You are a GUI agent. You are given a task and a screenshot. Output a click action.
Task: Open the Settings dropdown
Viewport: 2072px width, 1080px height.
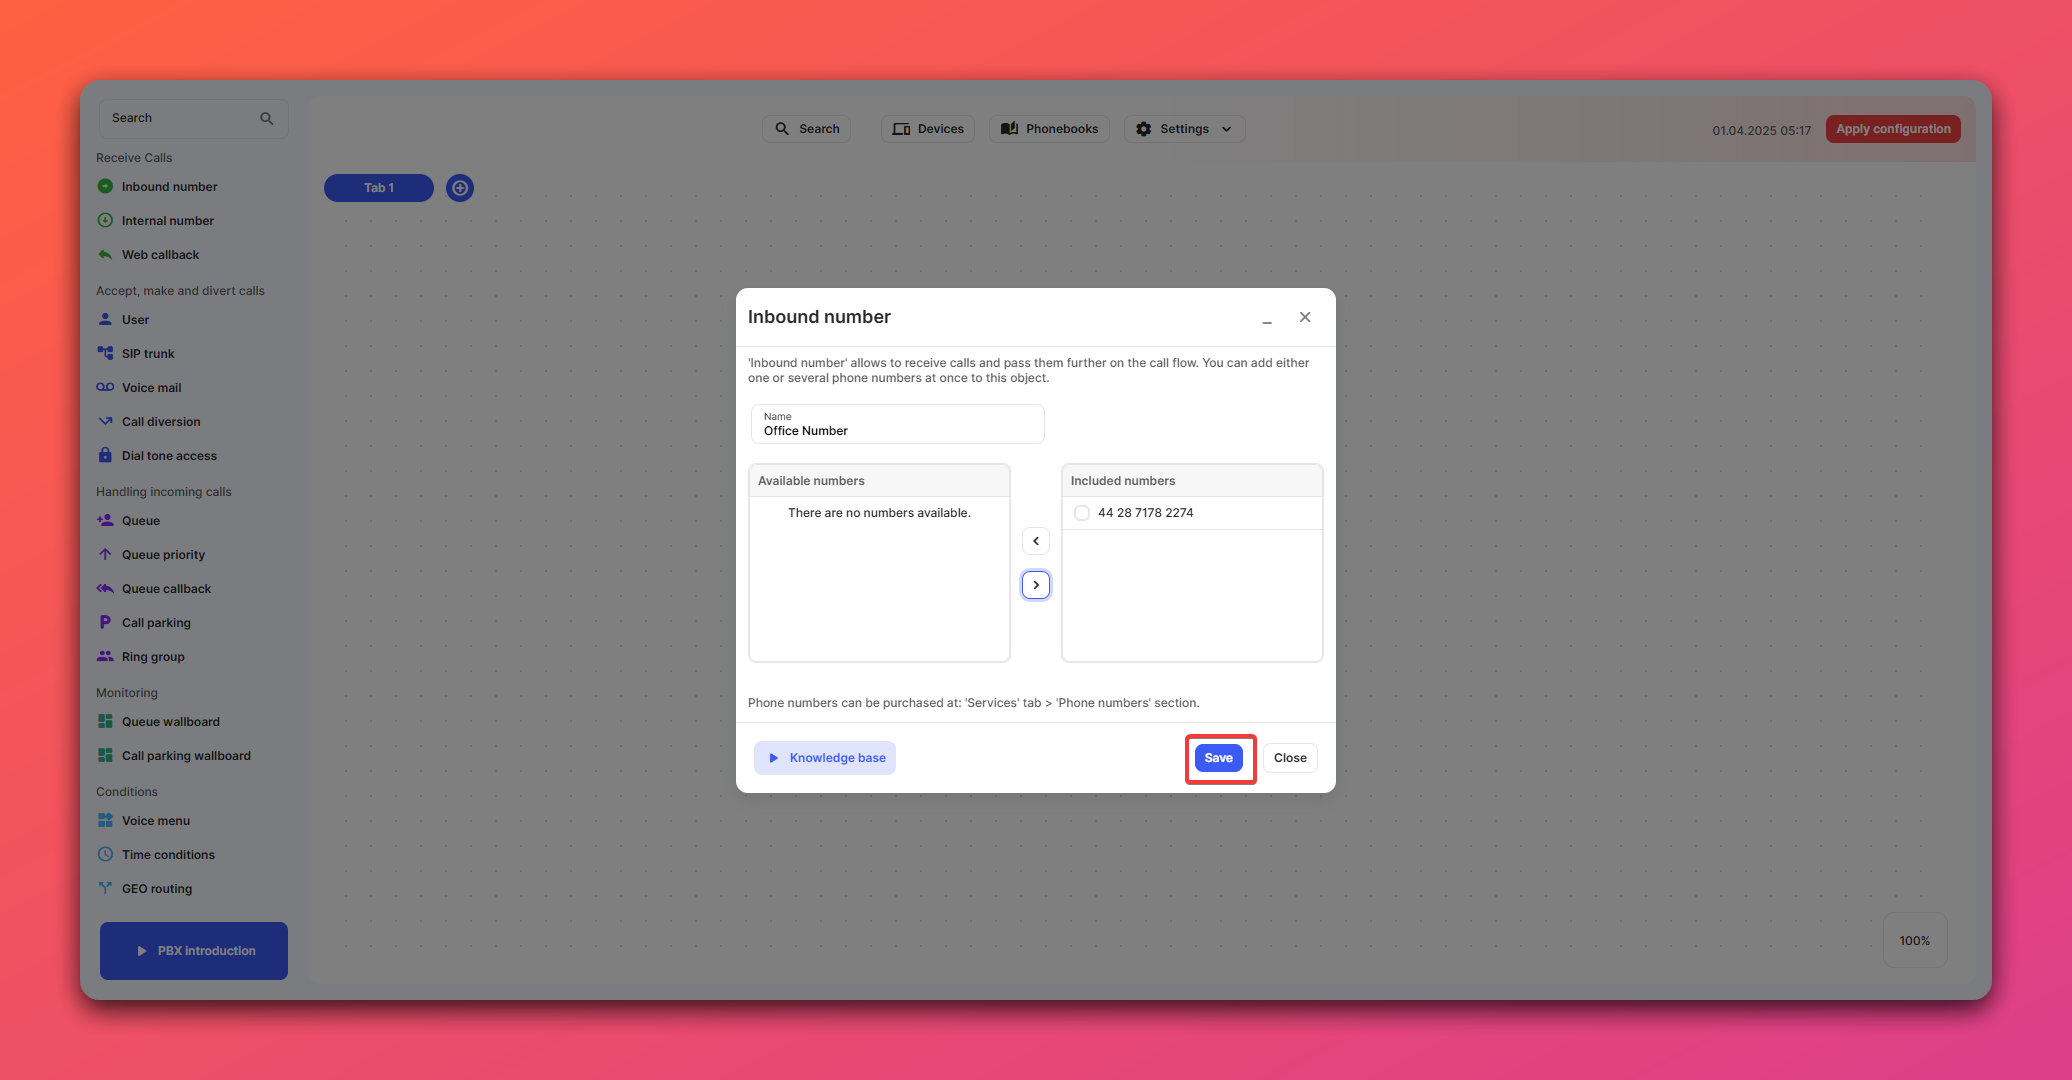[x=1184, y=129]
